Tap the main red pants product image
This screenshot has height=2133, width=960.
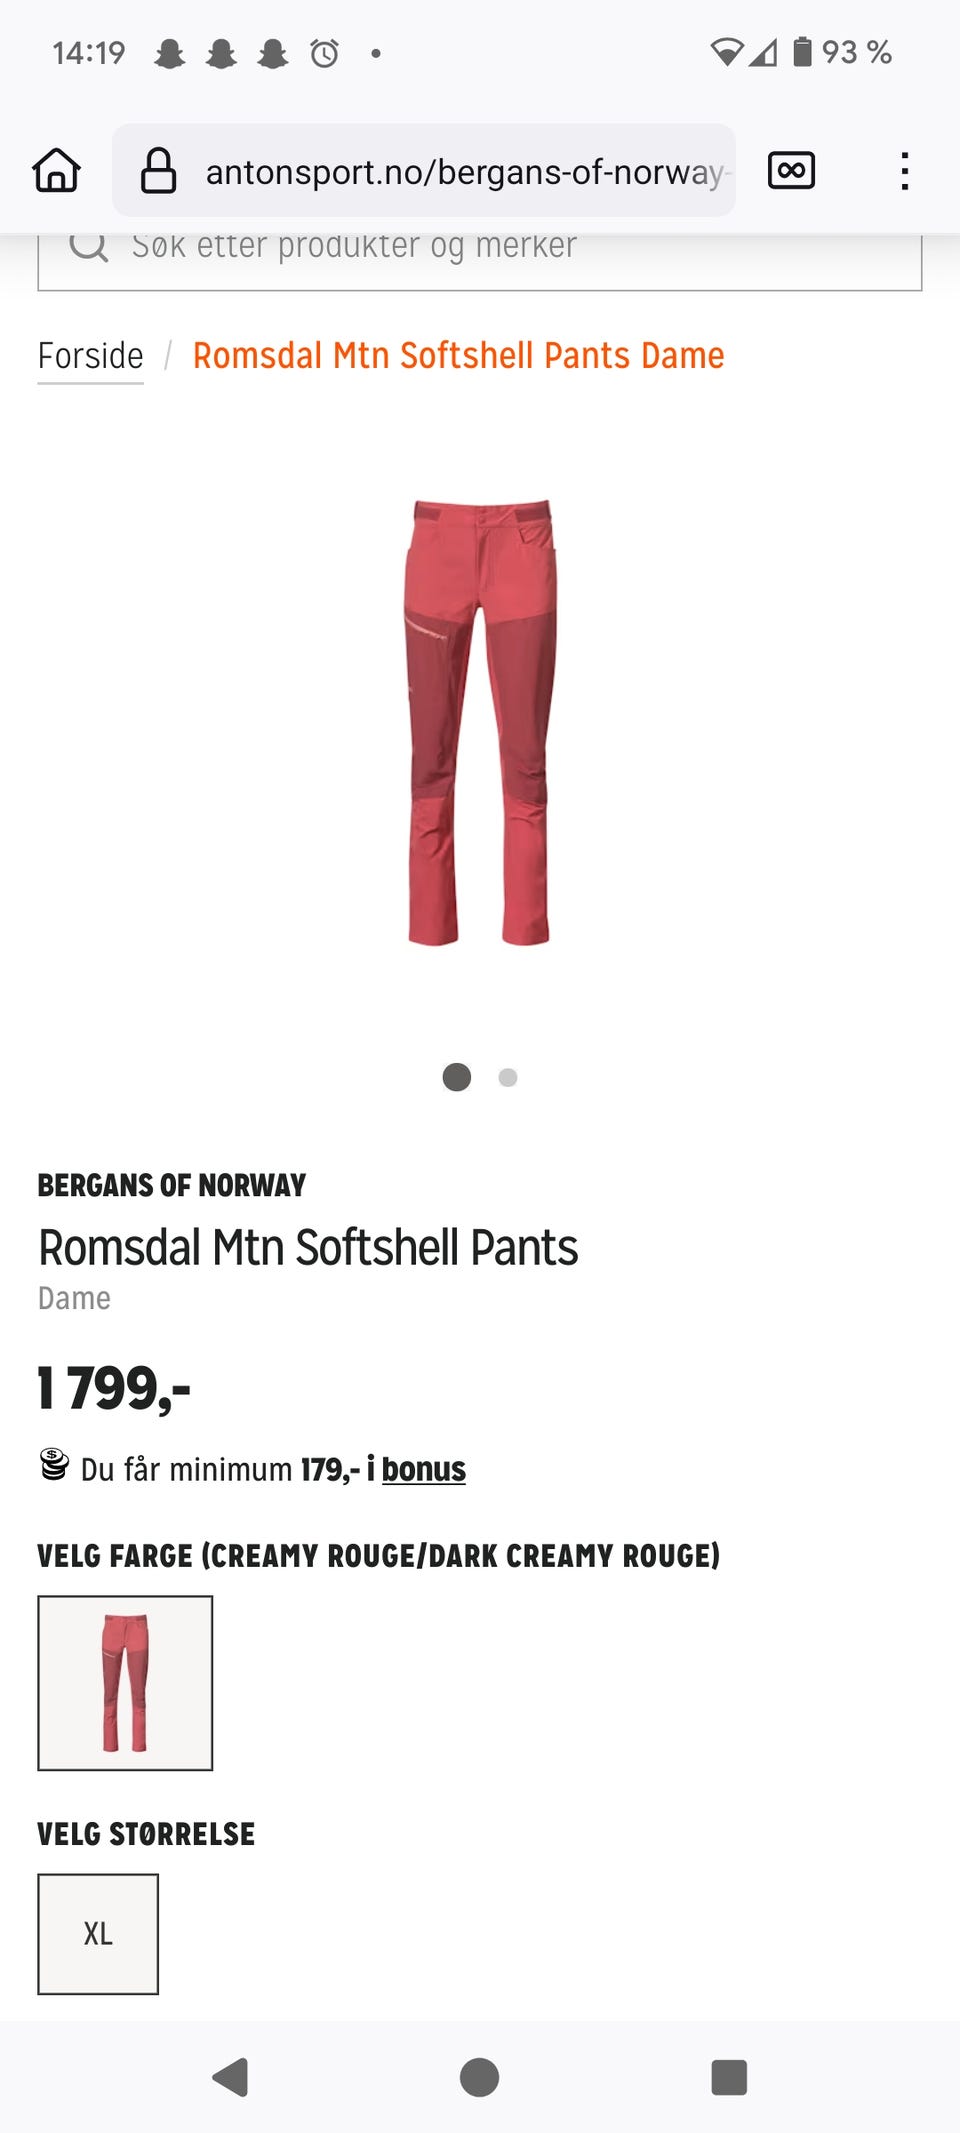click(480, 722)
